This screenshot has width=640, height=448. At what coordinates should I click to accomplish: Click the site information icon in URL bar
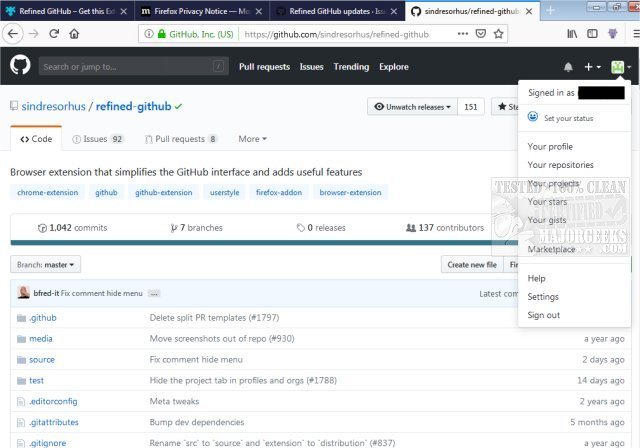[149, 34]
